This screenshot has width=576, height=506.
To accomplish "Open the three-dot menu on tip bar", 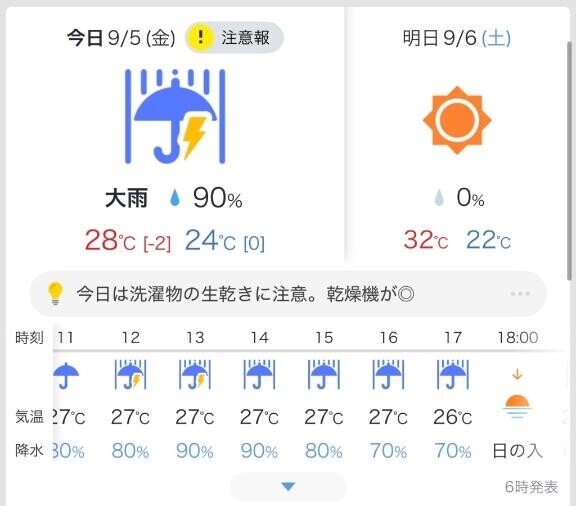I will [520, 294].
